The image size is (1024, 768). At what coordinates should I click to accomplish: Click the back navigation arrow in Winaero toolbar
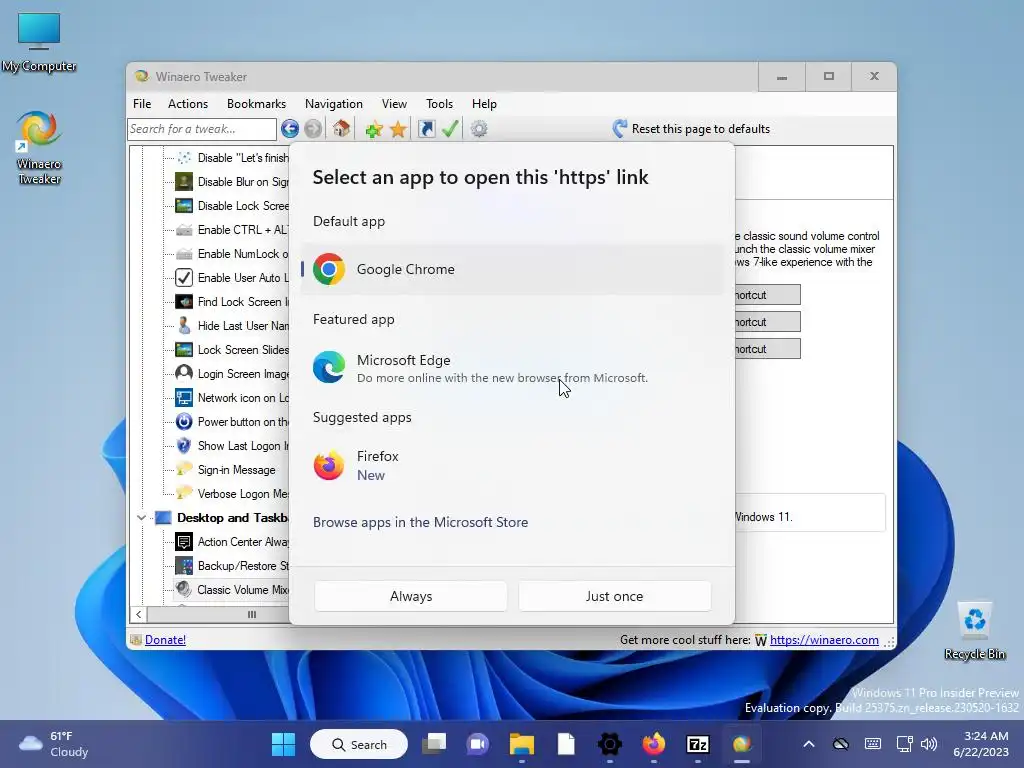tap(290, 129)
